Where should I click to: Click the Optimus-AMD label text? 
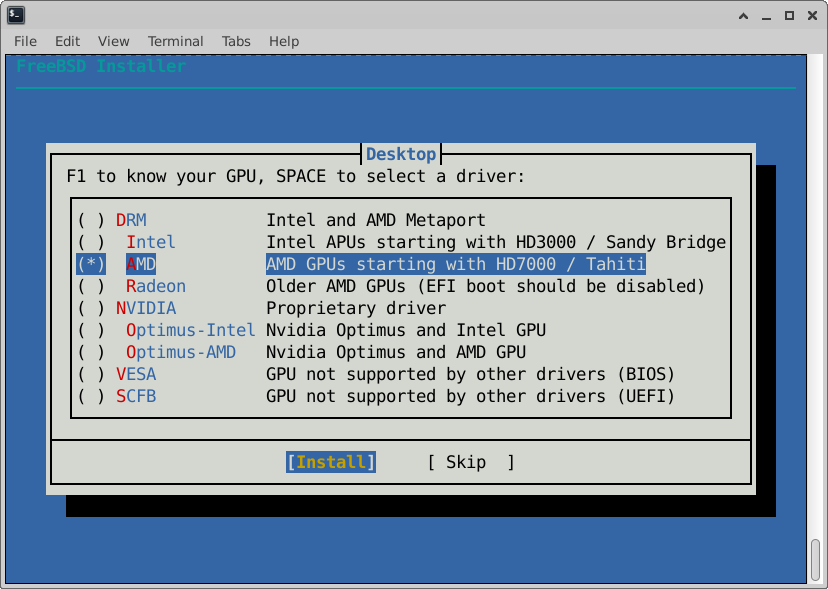point(181,352)
